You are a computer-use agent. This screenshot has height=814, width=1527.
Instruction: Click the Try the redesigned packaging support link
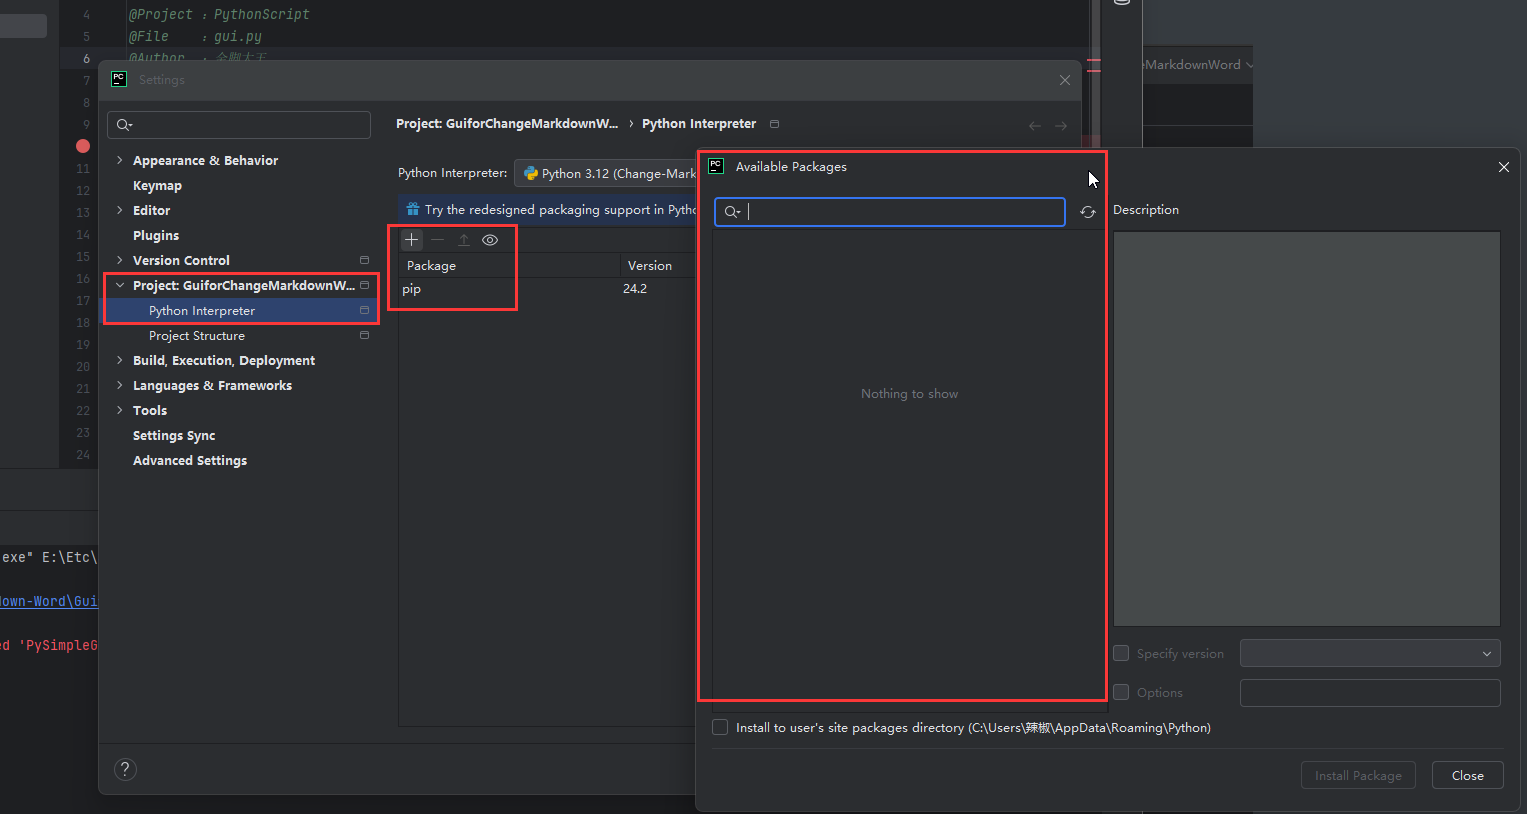click(x=560, y=209)
